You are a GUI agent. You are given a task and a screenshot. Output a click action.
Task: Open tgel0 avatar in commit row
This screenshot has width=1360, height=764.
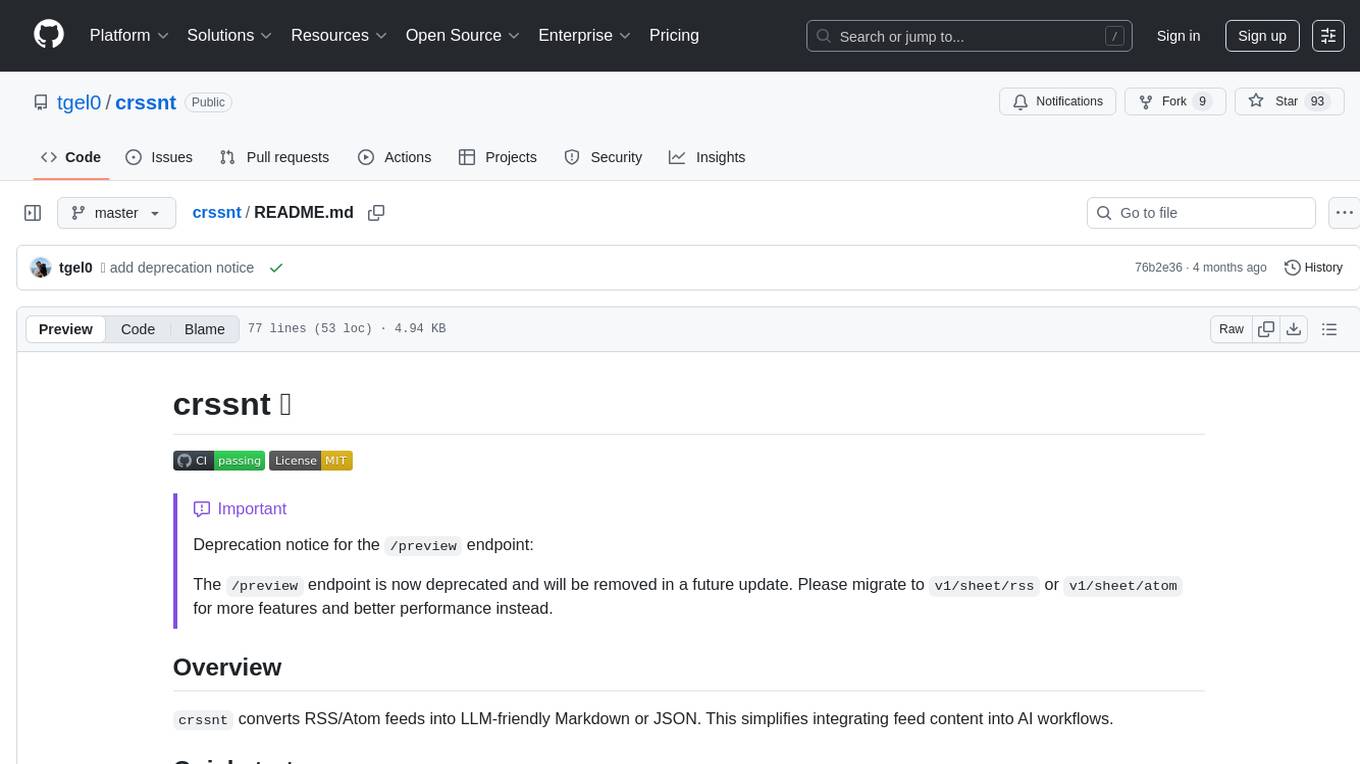[41, 268]
